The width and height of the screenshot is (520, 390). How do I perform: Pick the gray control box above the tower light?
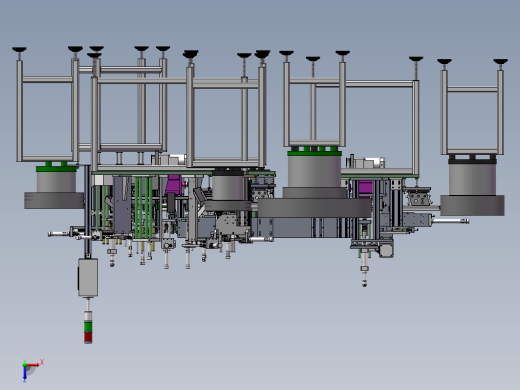click(88, 277)
